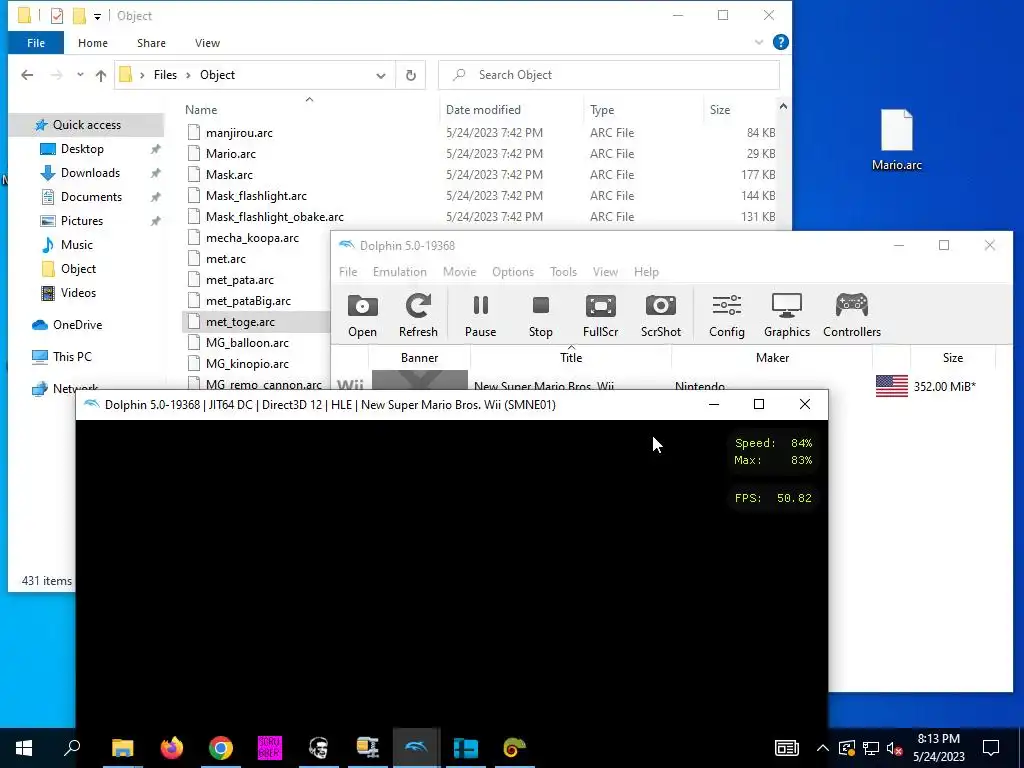The width and height of the screenshot is (1024, 768).
Task: Select the MG_balloon.arc file
Action: [x=247, y=343]
